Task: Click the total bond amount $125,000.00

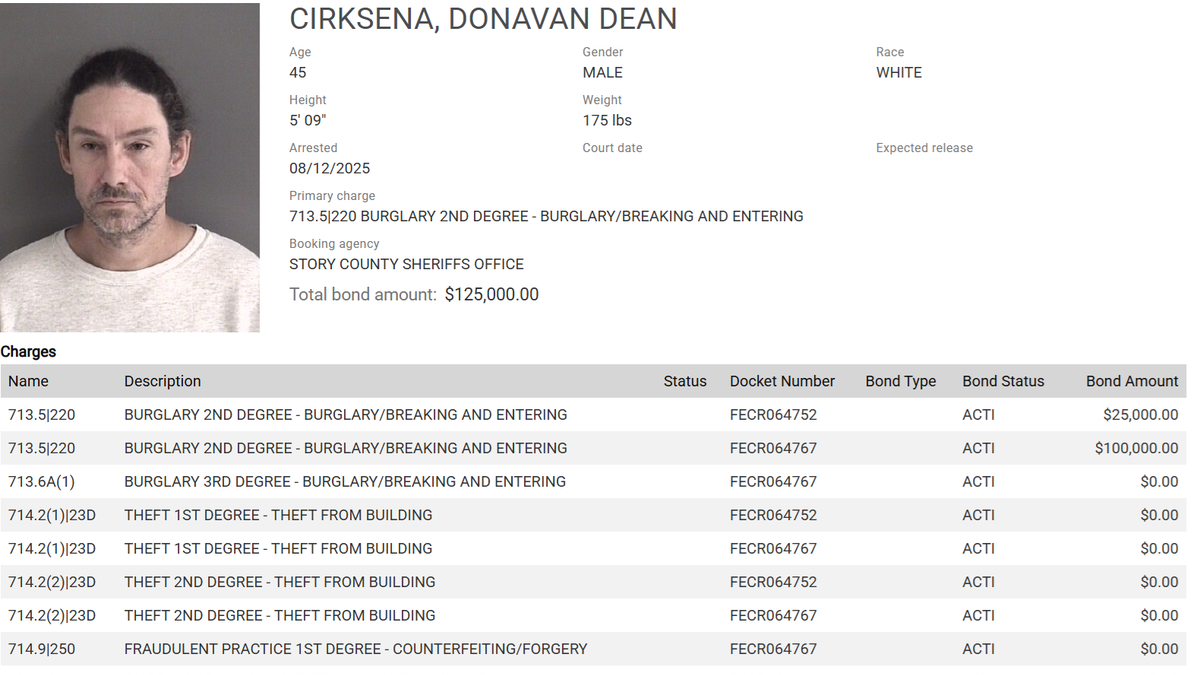Action: [x=491, y=295]
